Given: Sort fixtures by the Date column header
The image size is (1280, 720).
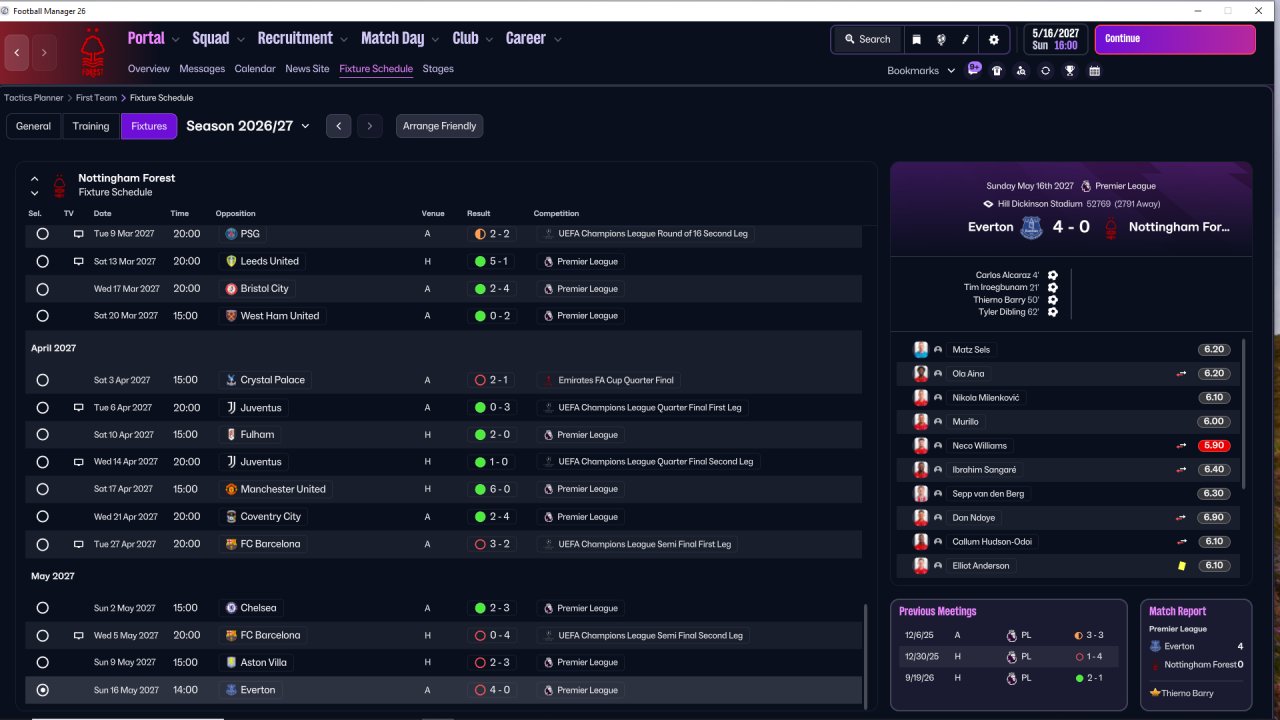Looking at the screenshot, I should tap(103, 213).
